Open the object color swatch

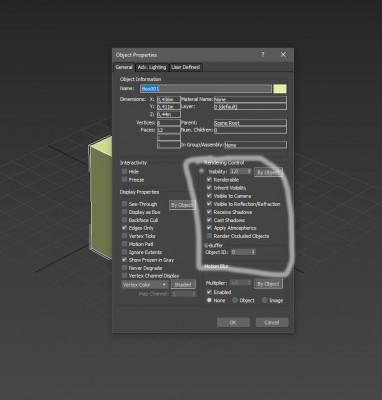(280, 89)
